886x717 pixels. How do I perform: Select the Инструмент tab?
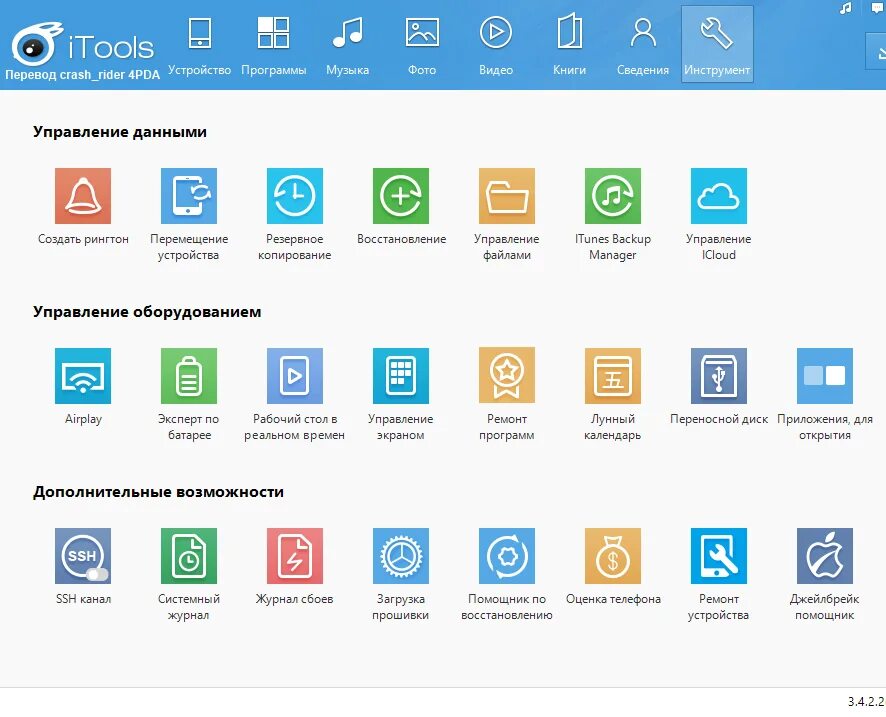pyautogui.click(x=717, y=45)
